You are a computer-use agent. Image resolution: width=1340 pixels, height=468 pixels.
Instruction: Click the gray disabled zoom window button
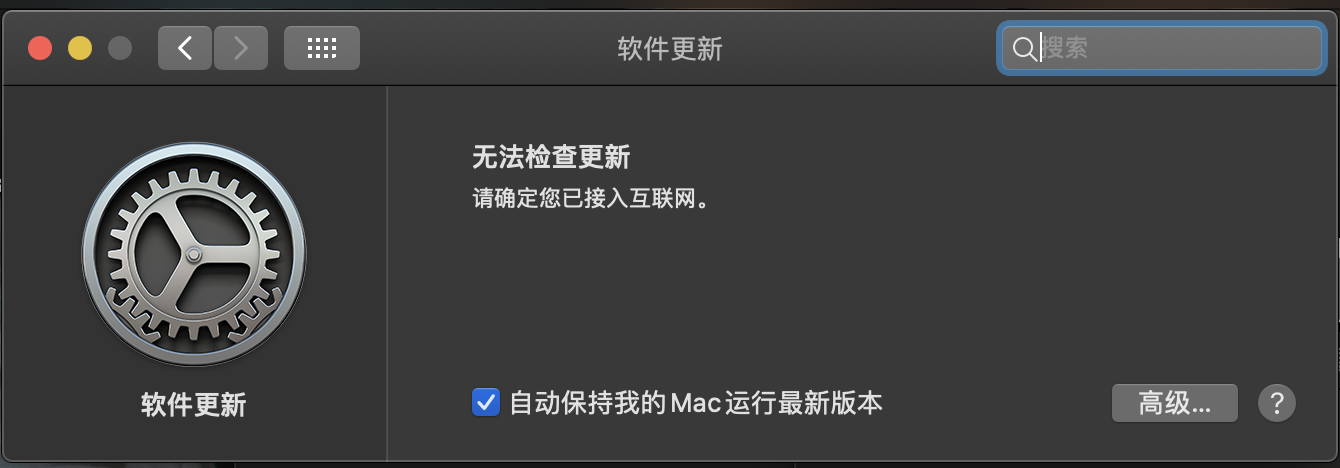pyautogui.click(x=120, y=48)
